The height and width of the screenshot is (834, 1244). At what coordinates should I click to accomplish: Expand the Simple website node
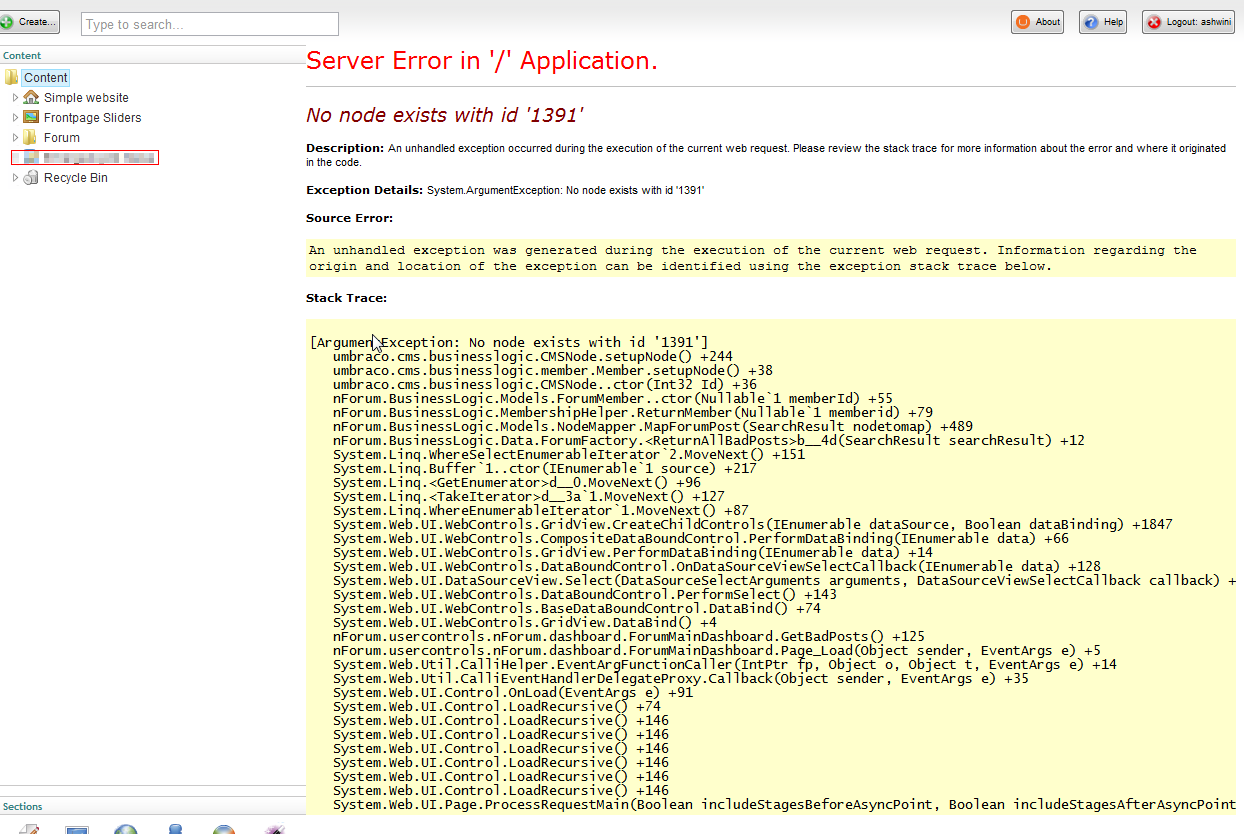pyautogui.click(x=15, y=98)
